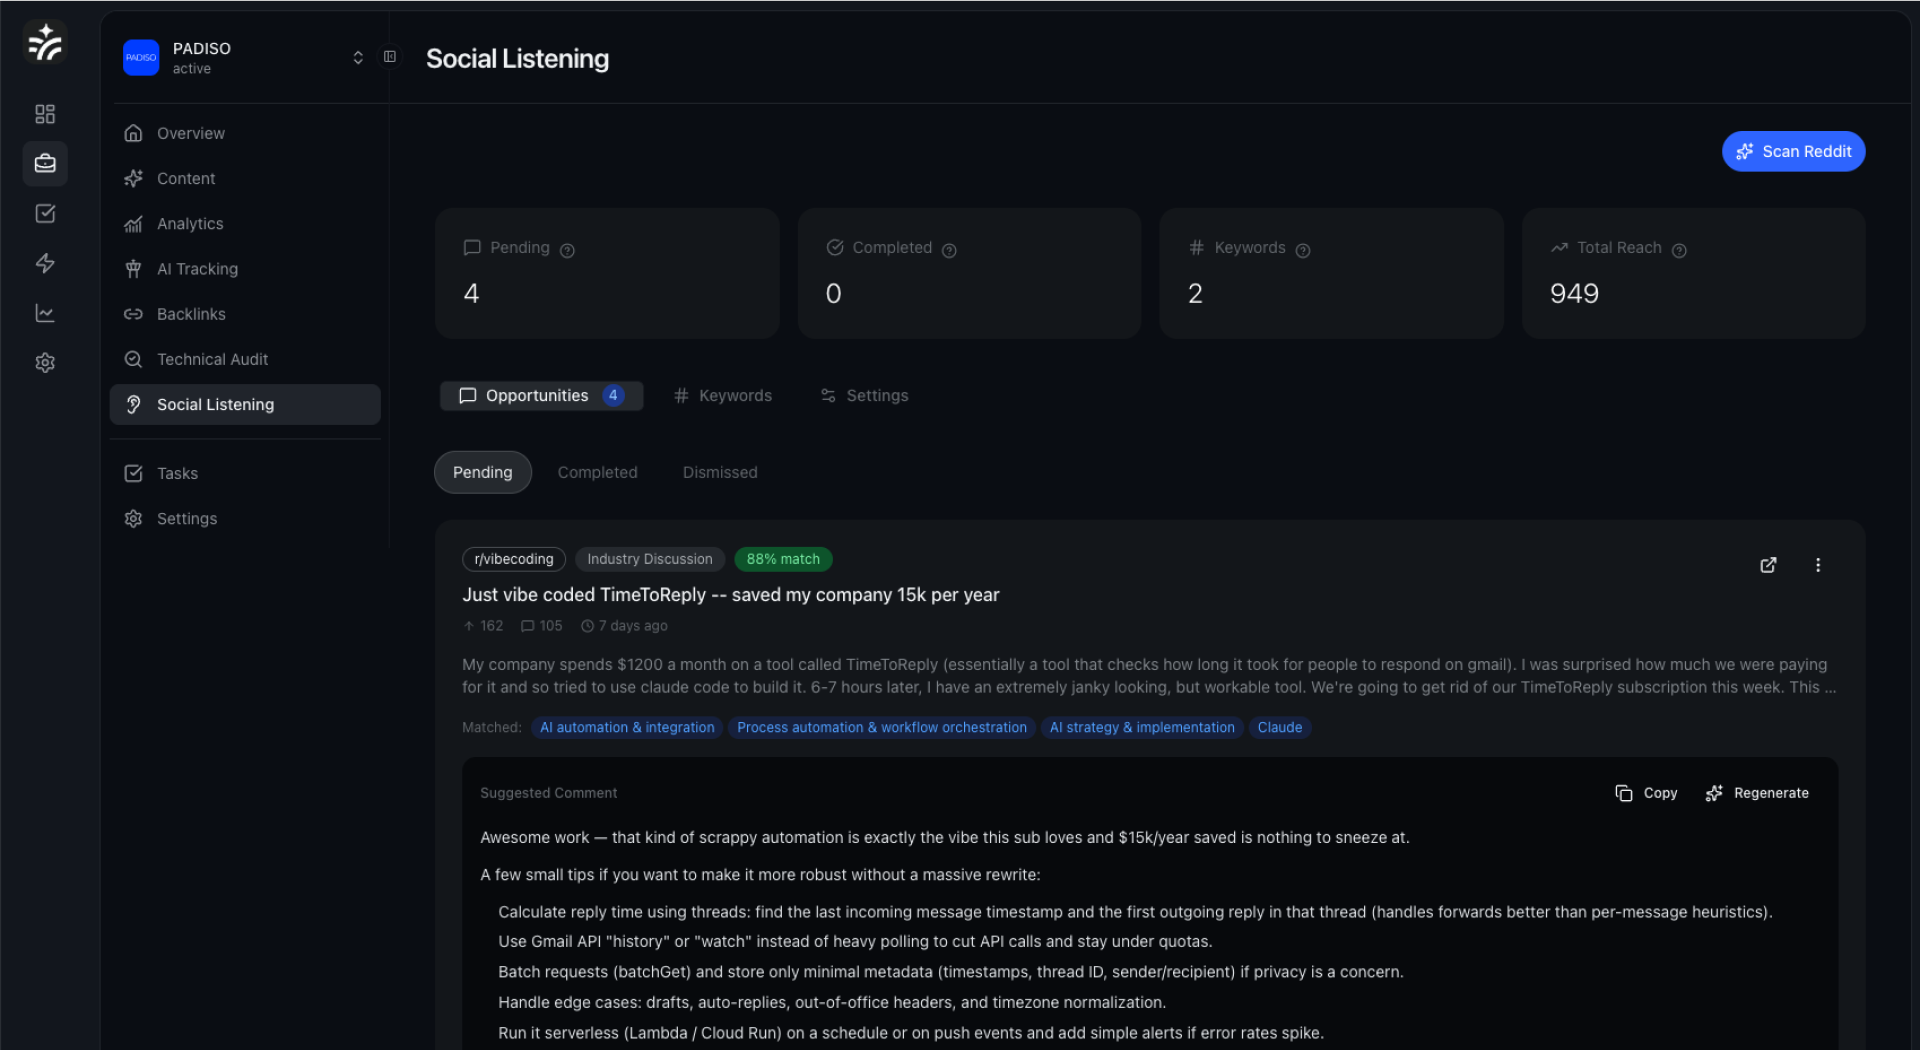Click the gear icon in left rail
The width and height of the screenshot is (1920, 1050).
click(45, 363)
